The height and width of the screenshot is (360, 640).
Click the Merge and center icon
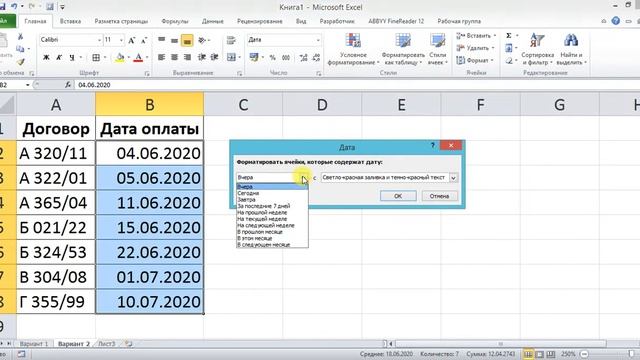(x=231, y=58)
